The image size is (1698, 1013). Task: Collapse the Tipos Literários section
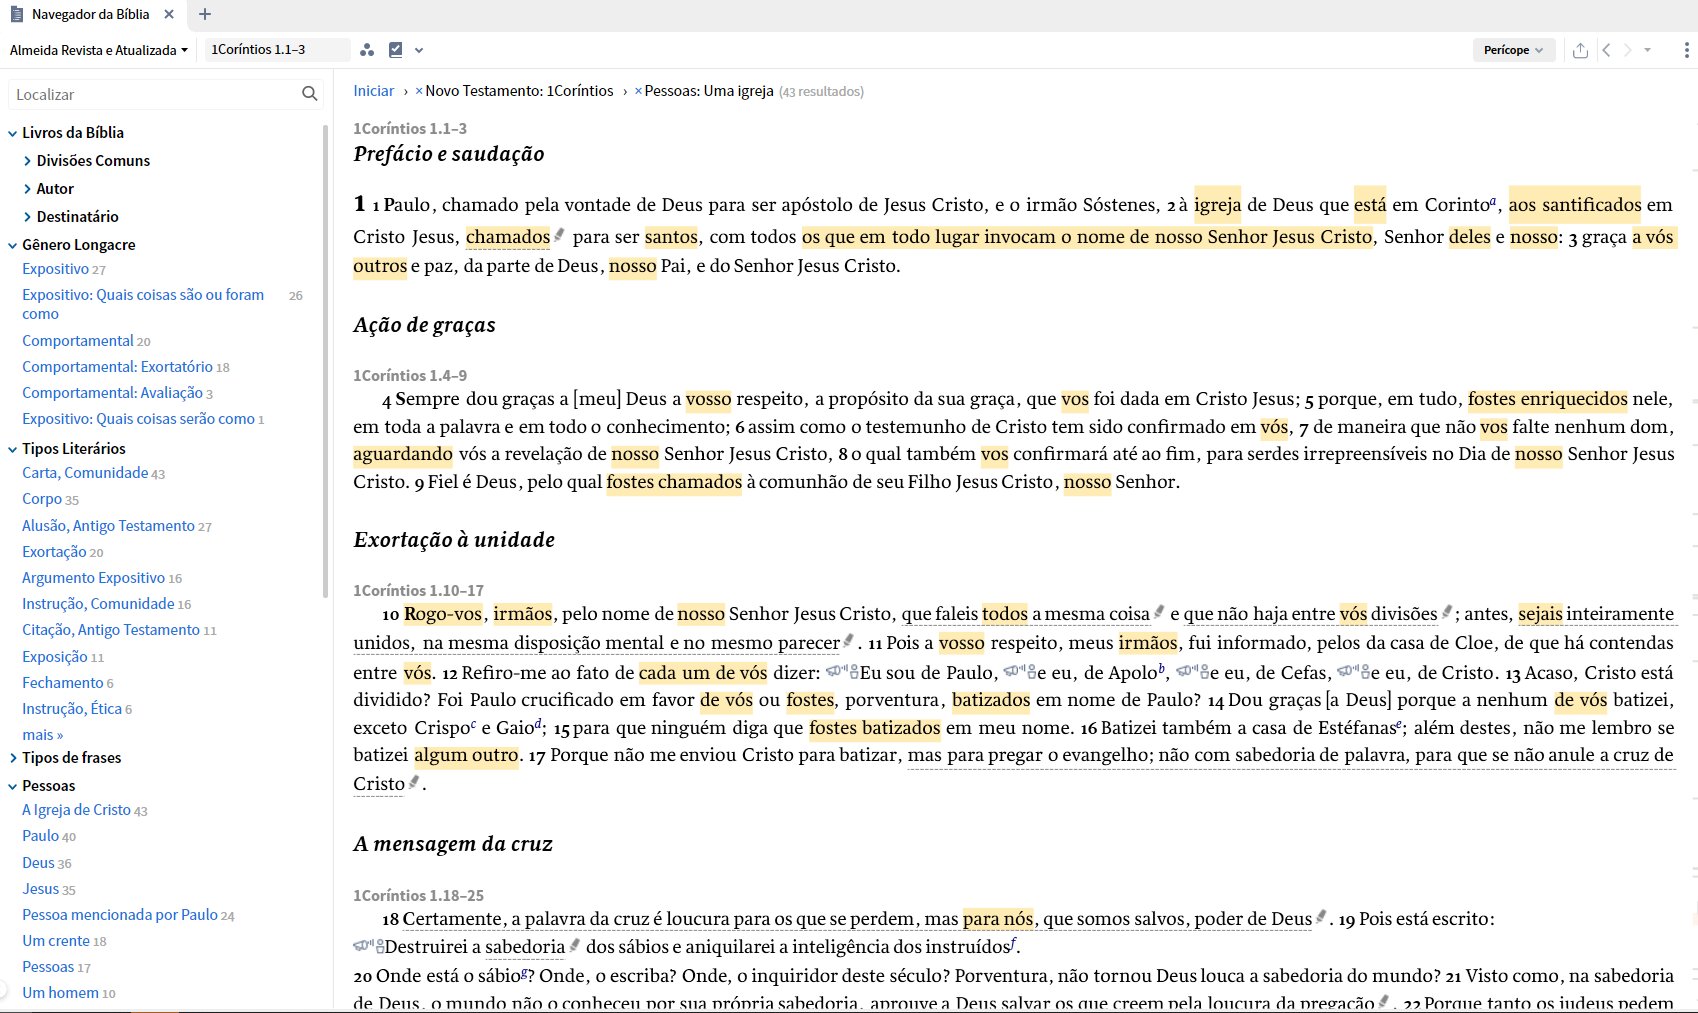[x=12, y=449]
